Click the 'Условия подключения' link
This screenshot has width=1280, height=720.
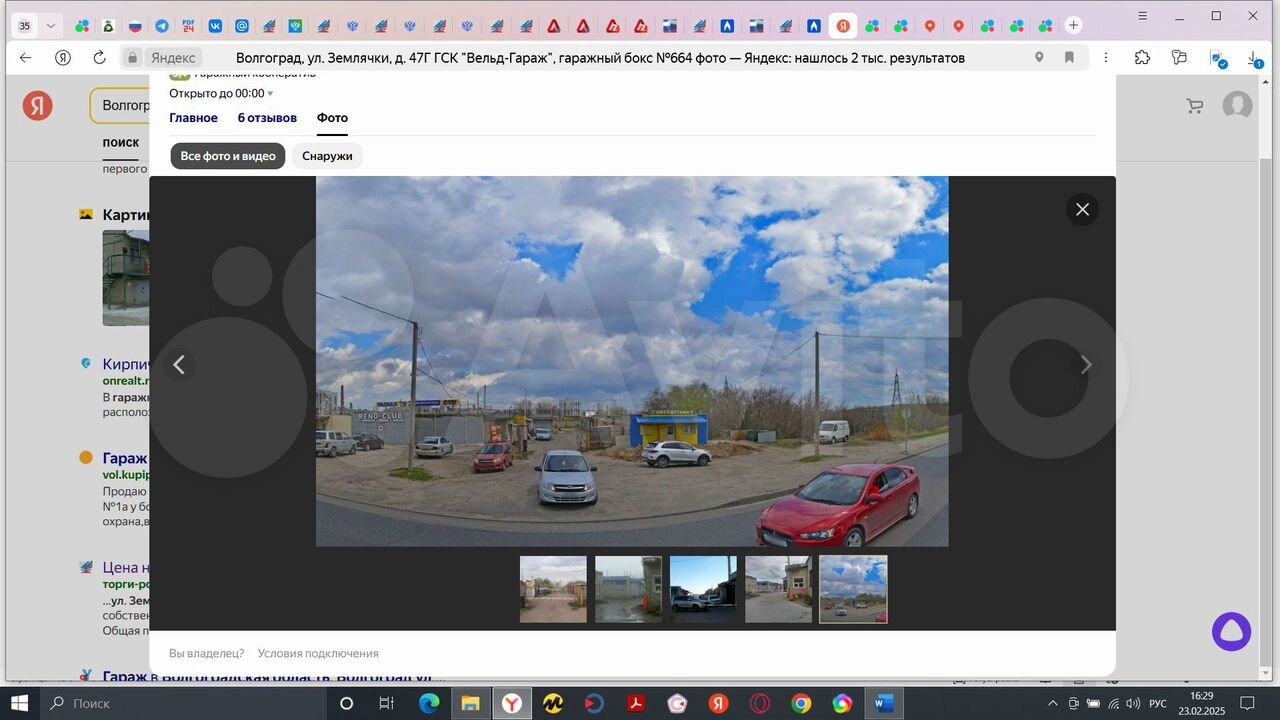tap(318, 653)
